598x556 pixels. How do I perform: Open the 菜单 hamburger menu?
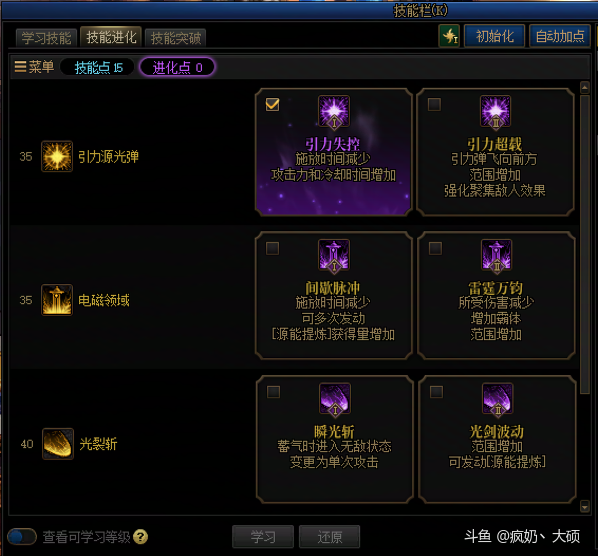(x=34, y=67)
